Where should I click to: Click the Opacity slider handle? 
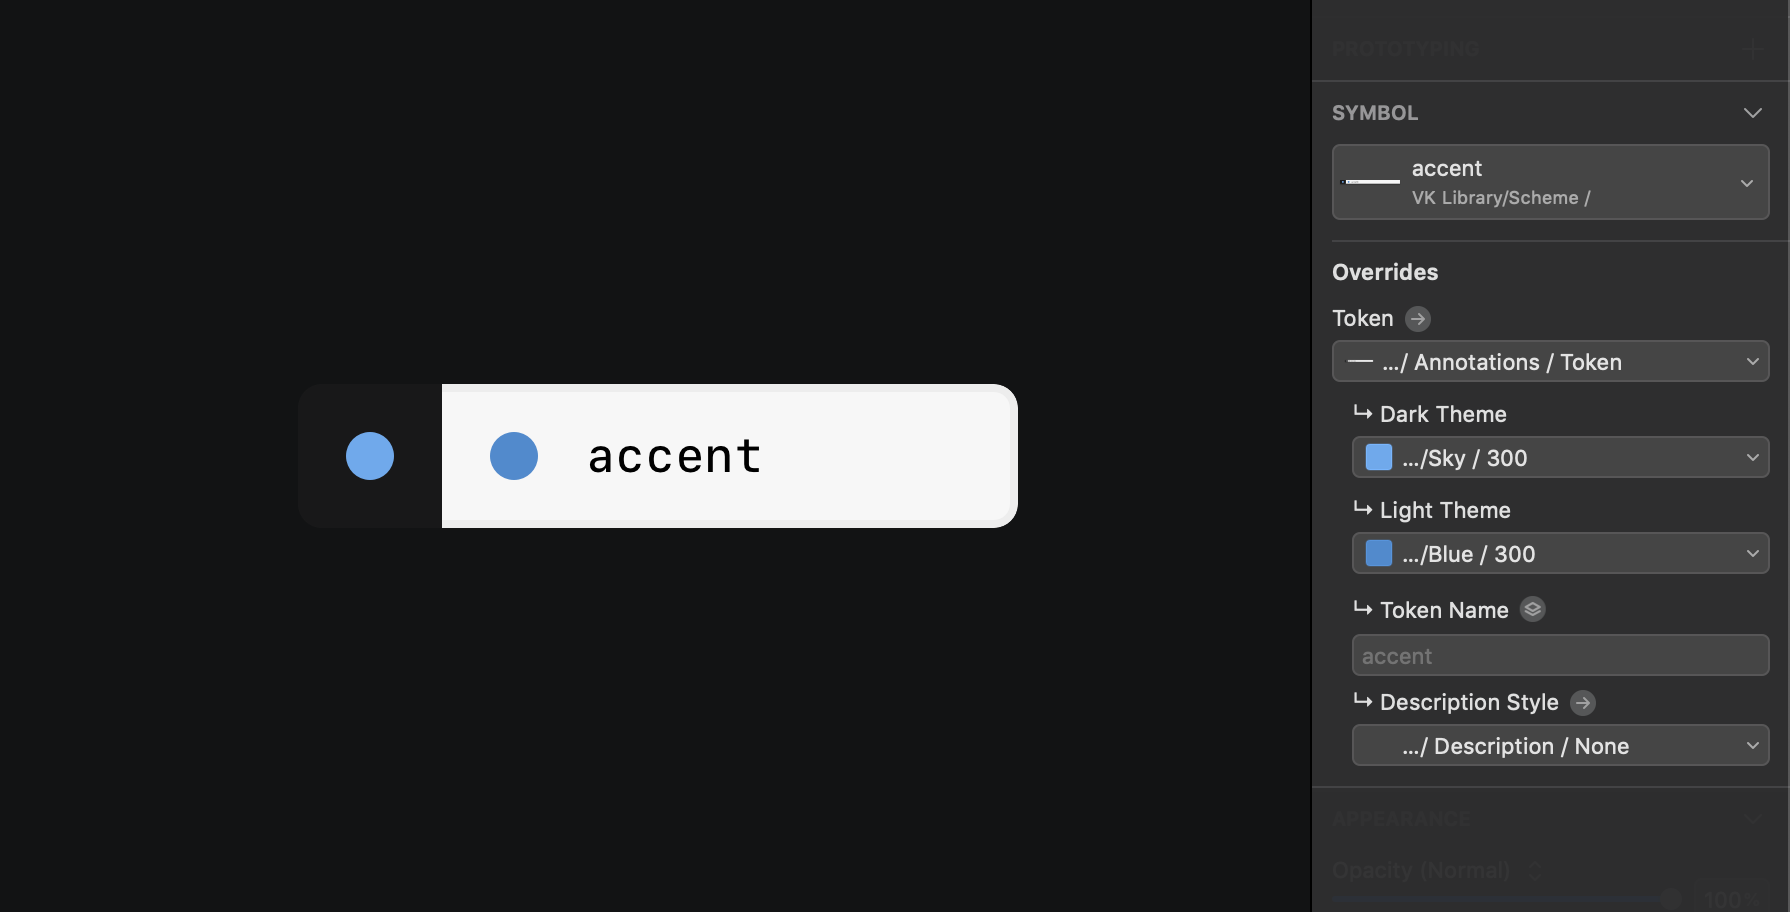pos(1670,898)
